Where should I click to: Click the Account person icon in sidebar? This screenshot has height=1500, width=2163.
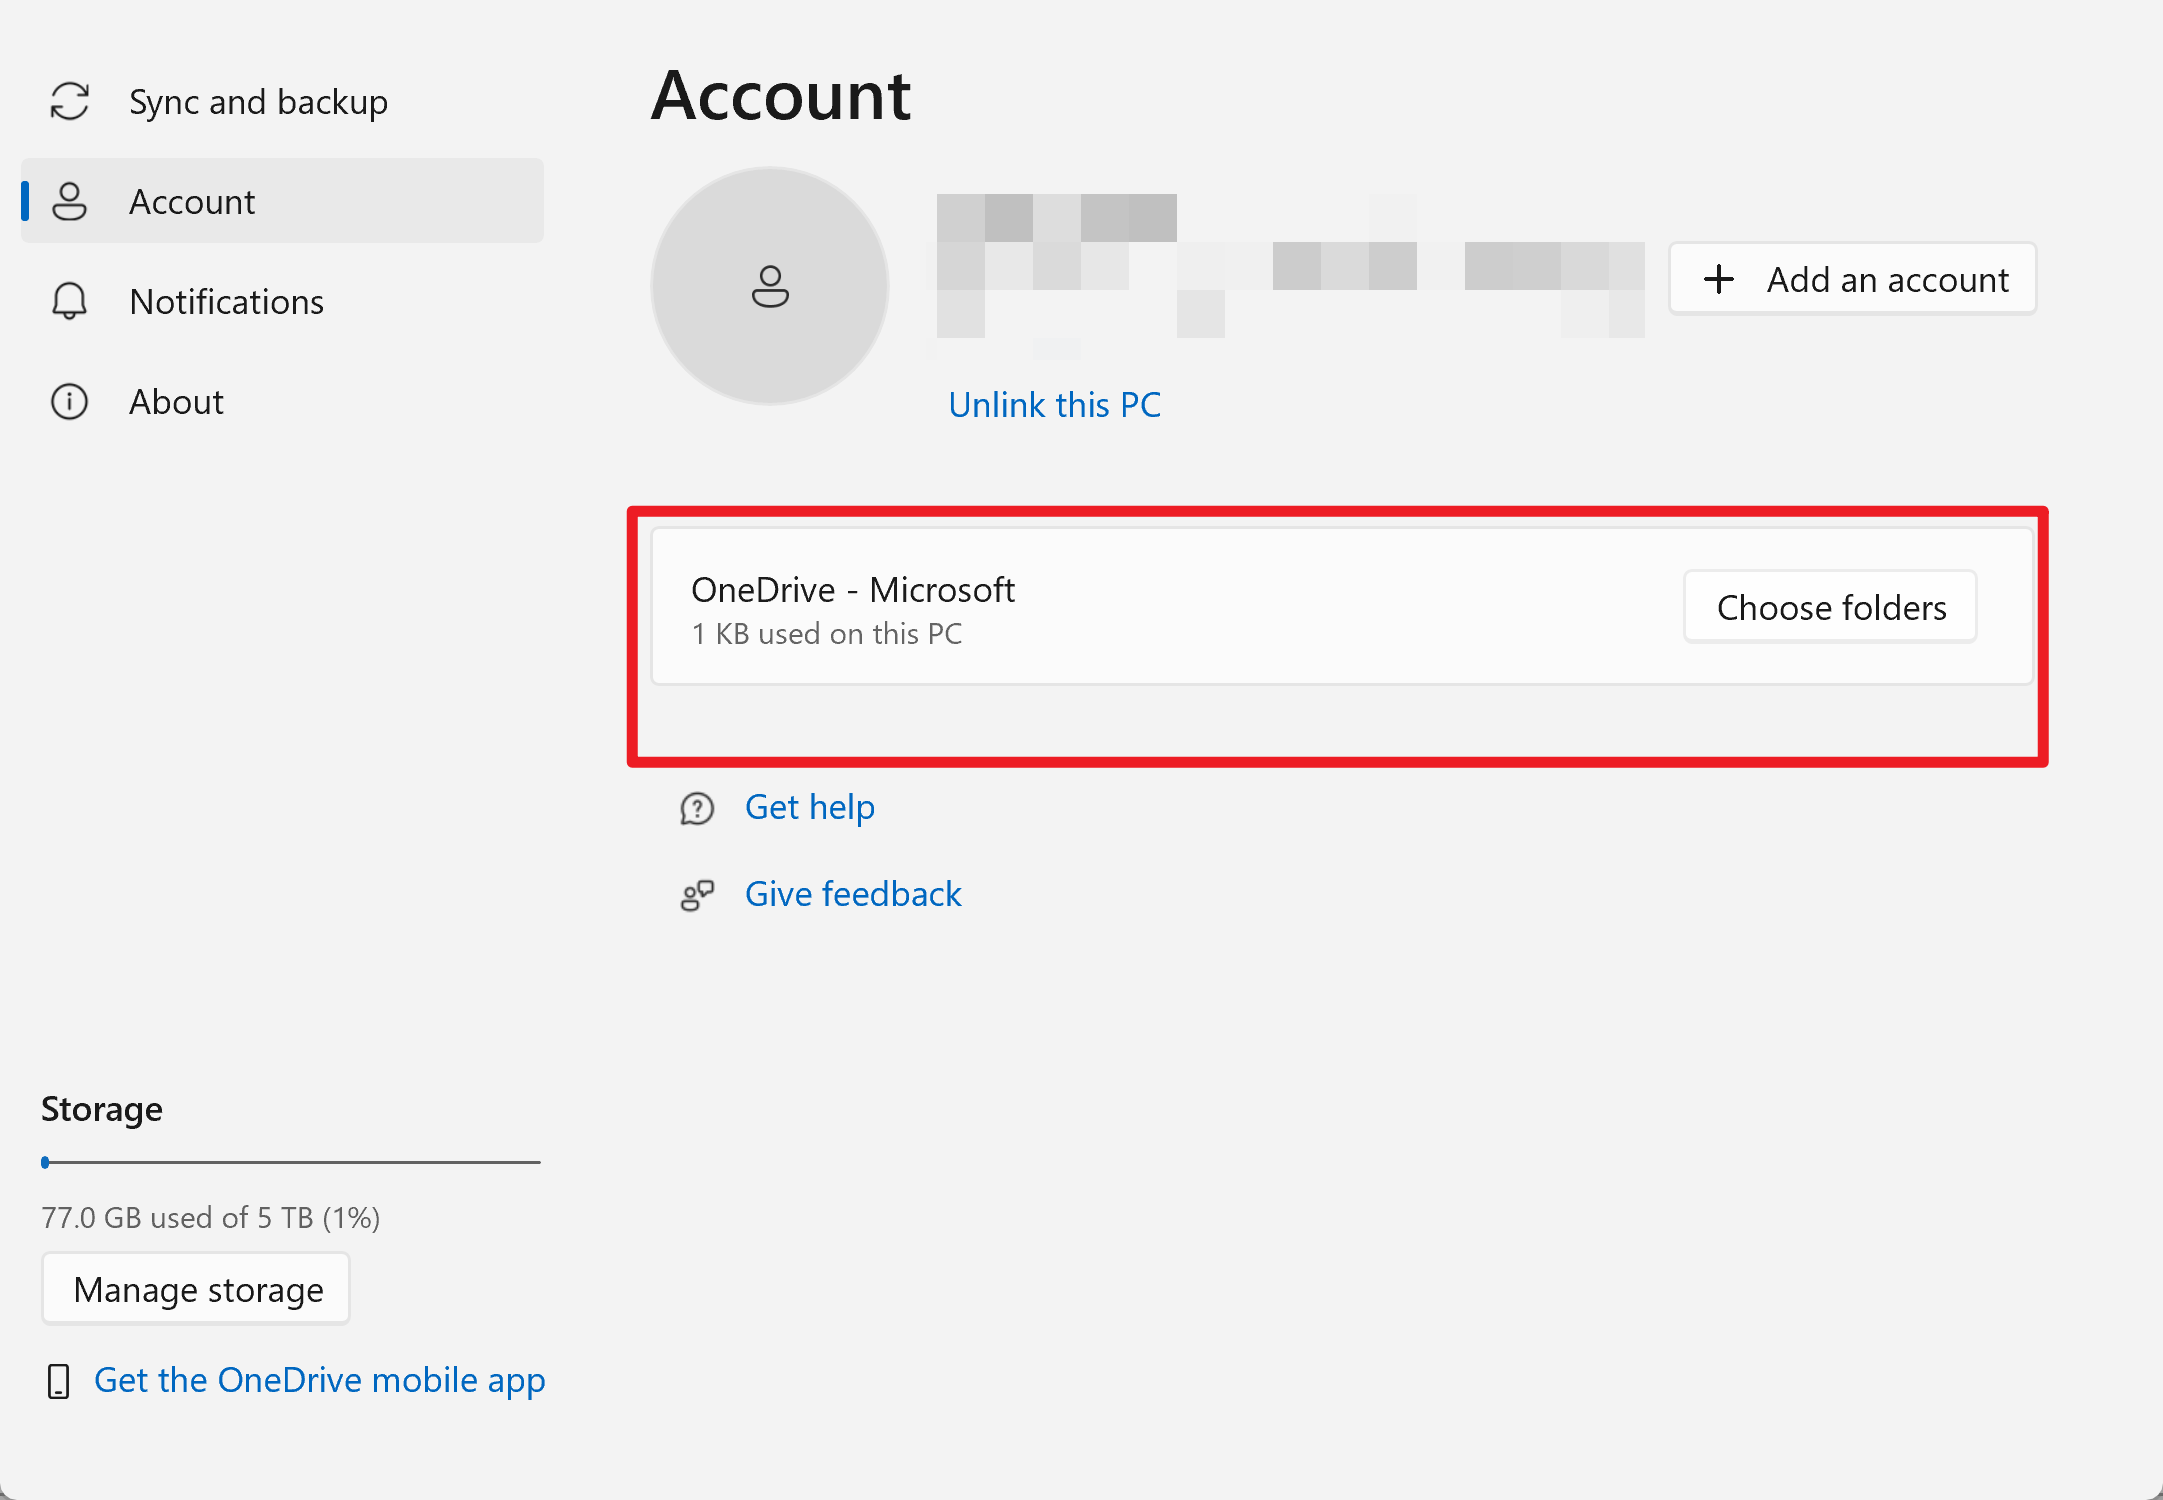point(70,201)
